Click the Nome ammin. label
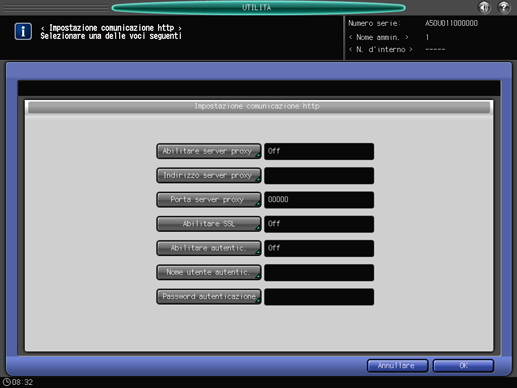The height and width of the screenshot is (388, 517). point(378,37)
